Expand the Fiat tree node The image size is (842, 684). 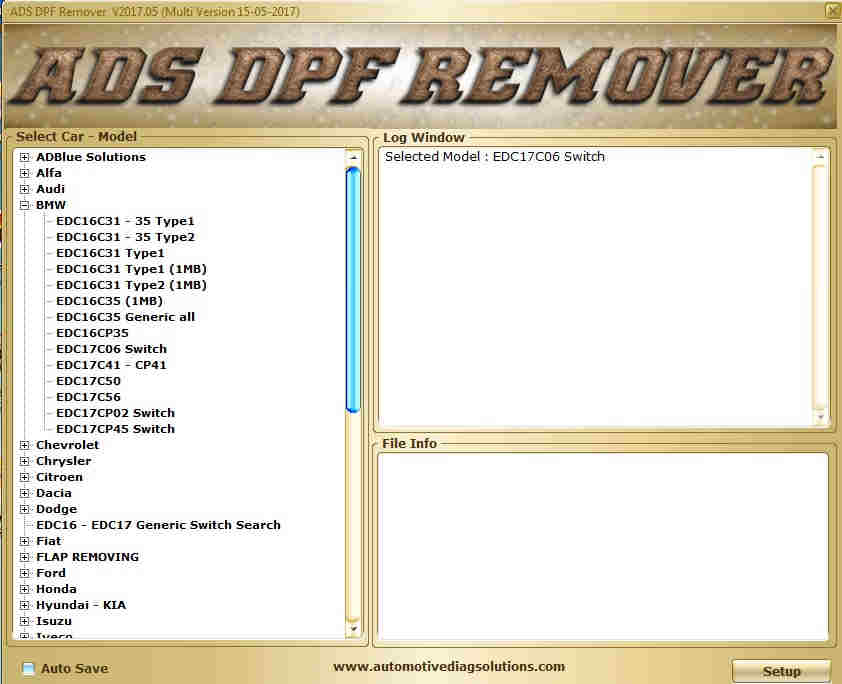24,541
